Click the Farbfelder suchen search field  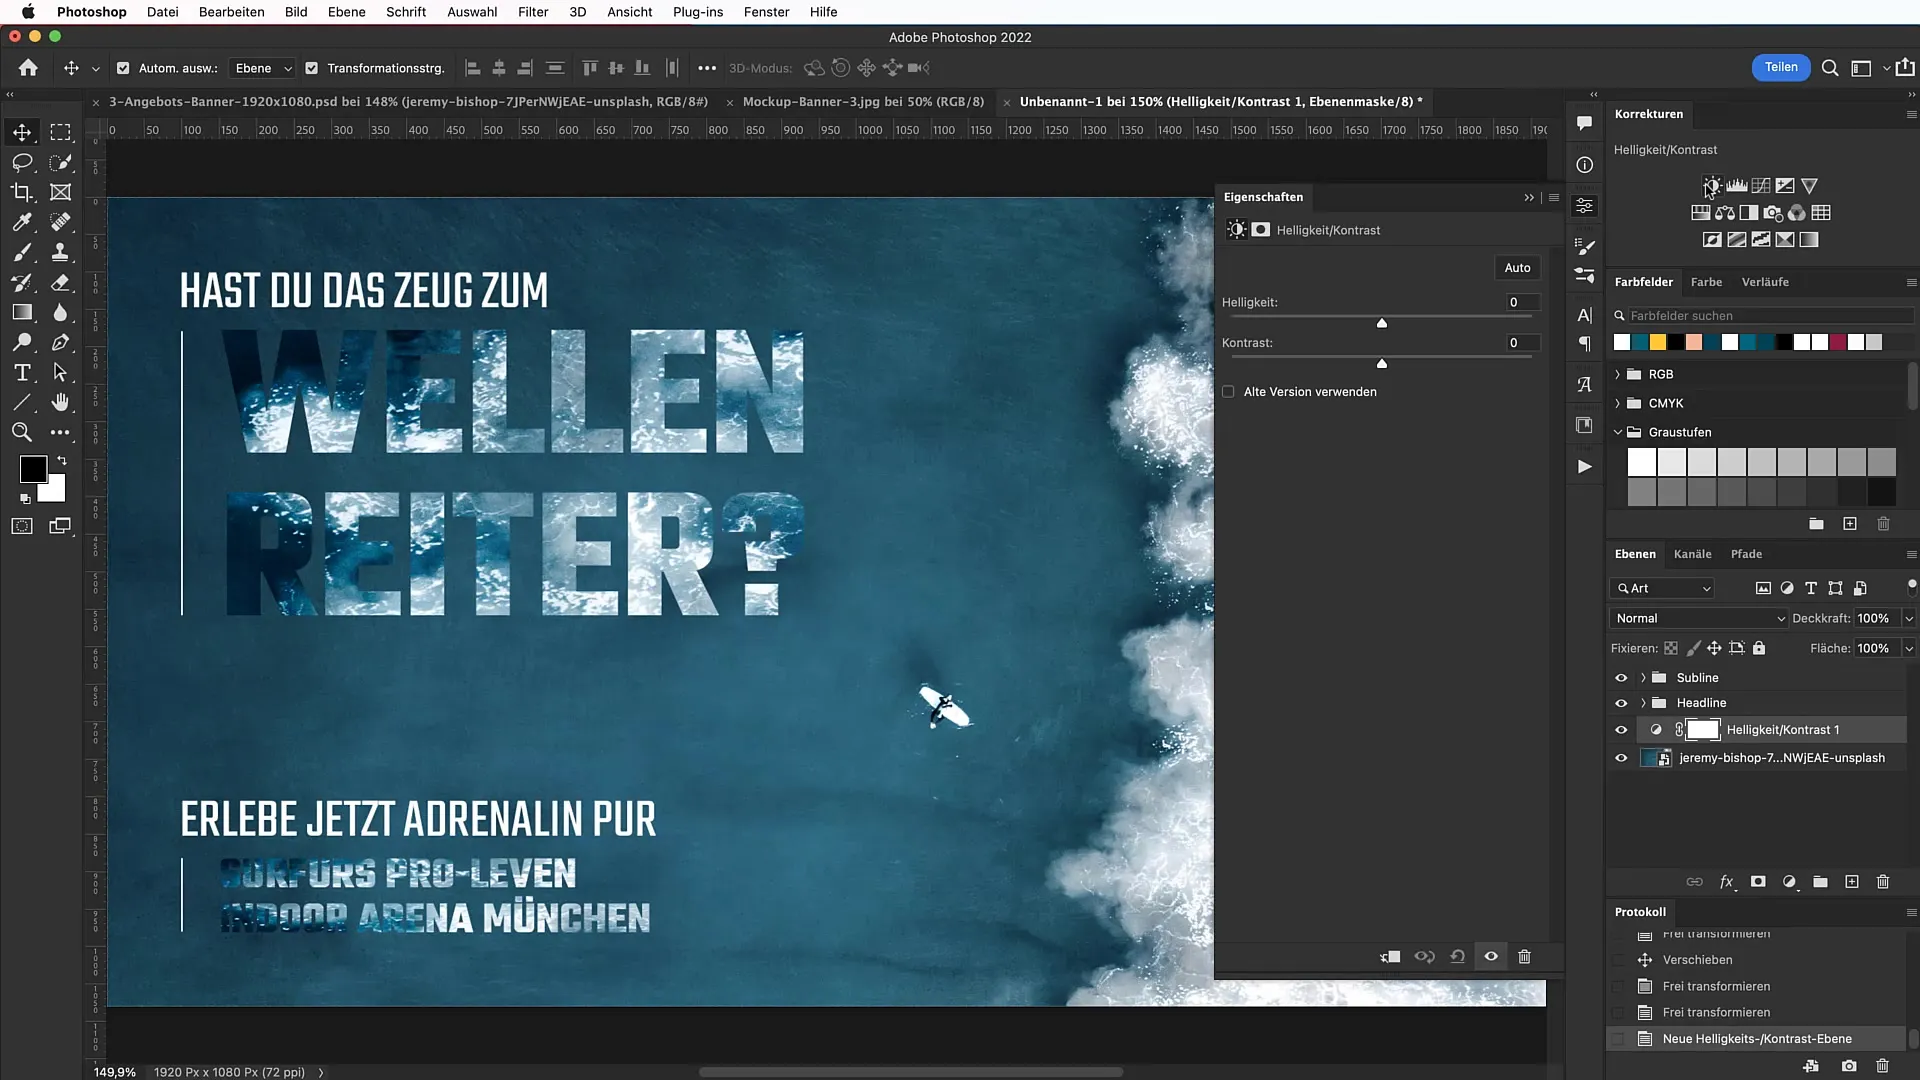1770,315
